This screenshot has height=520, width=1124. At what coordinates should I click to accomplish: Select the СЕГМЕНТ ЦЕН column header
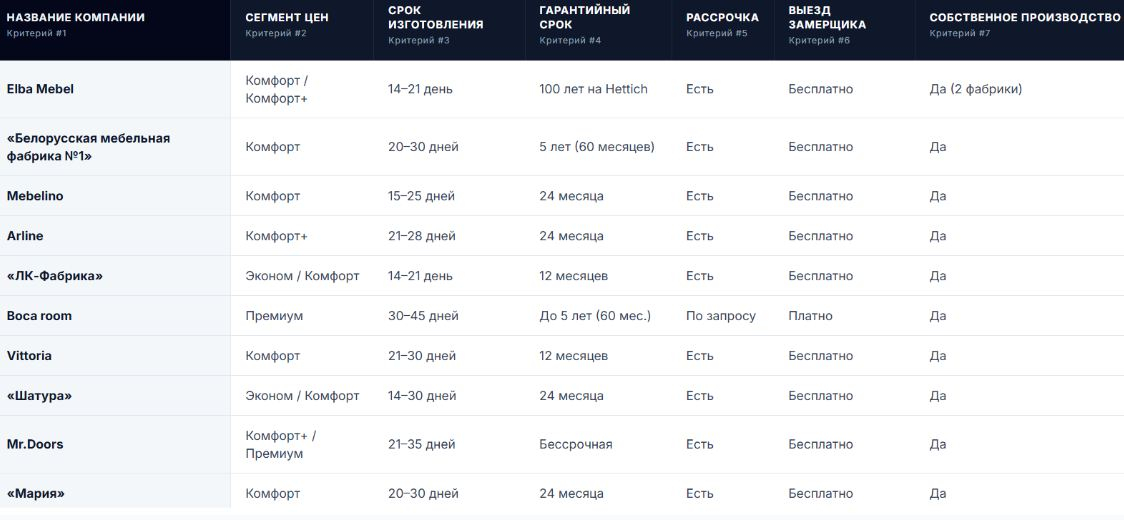[287, 17]
